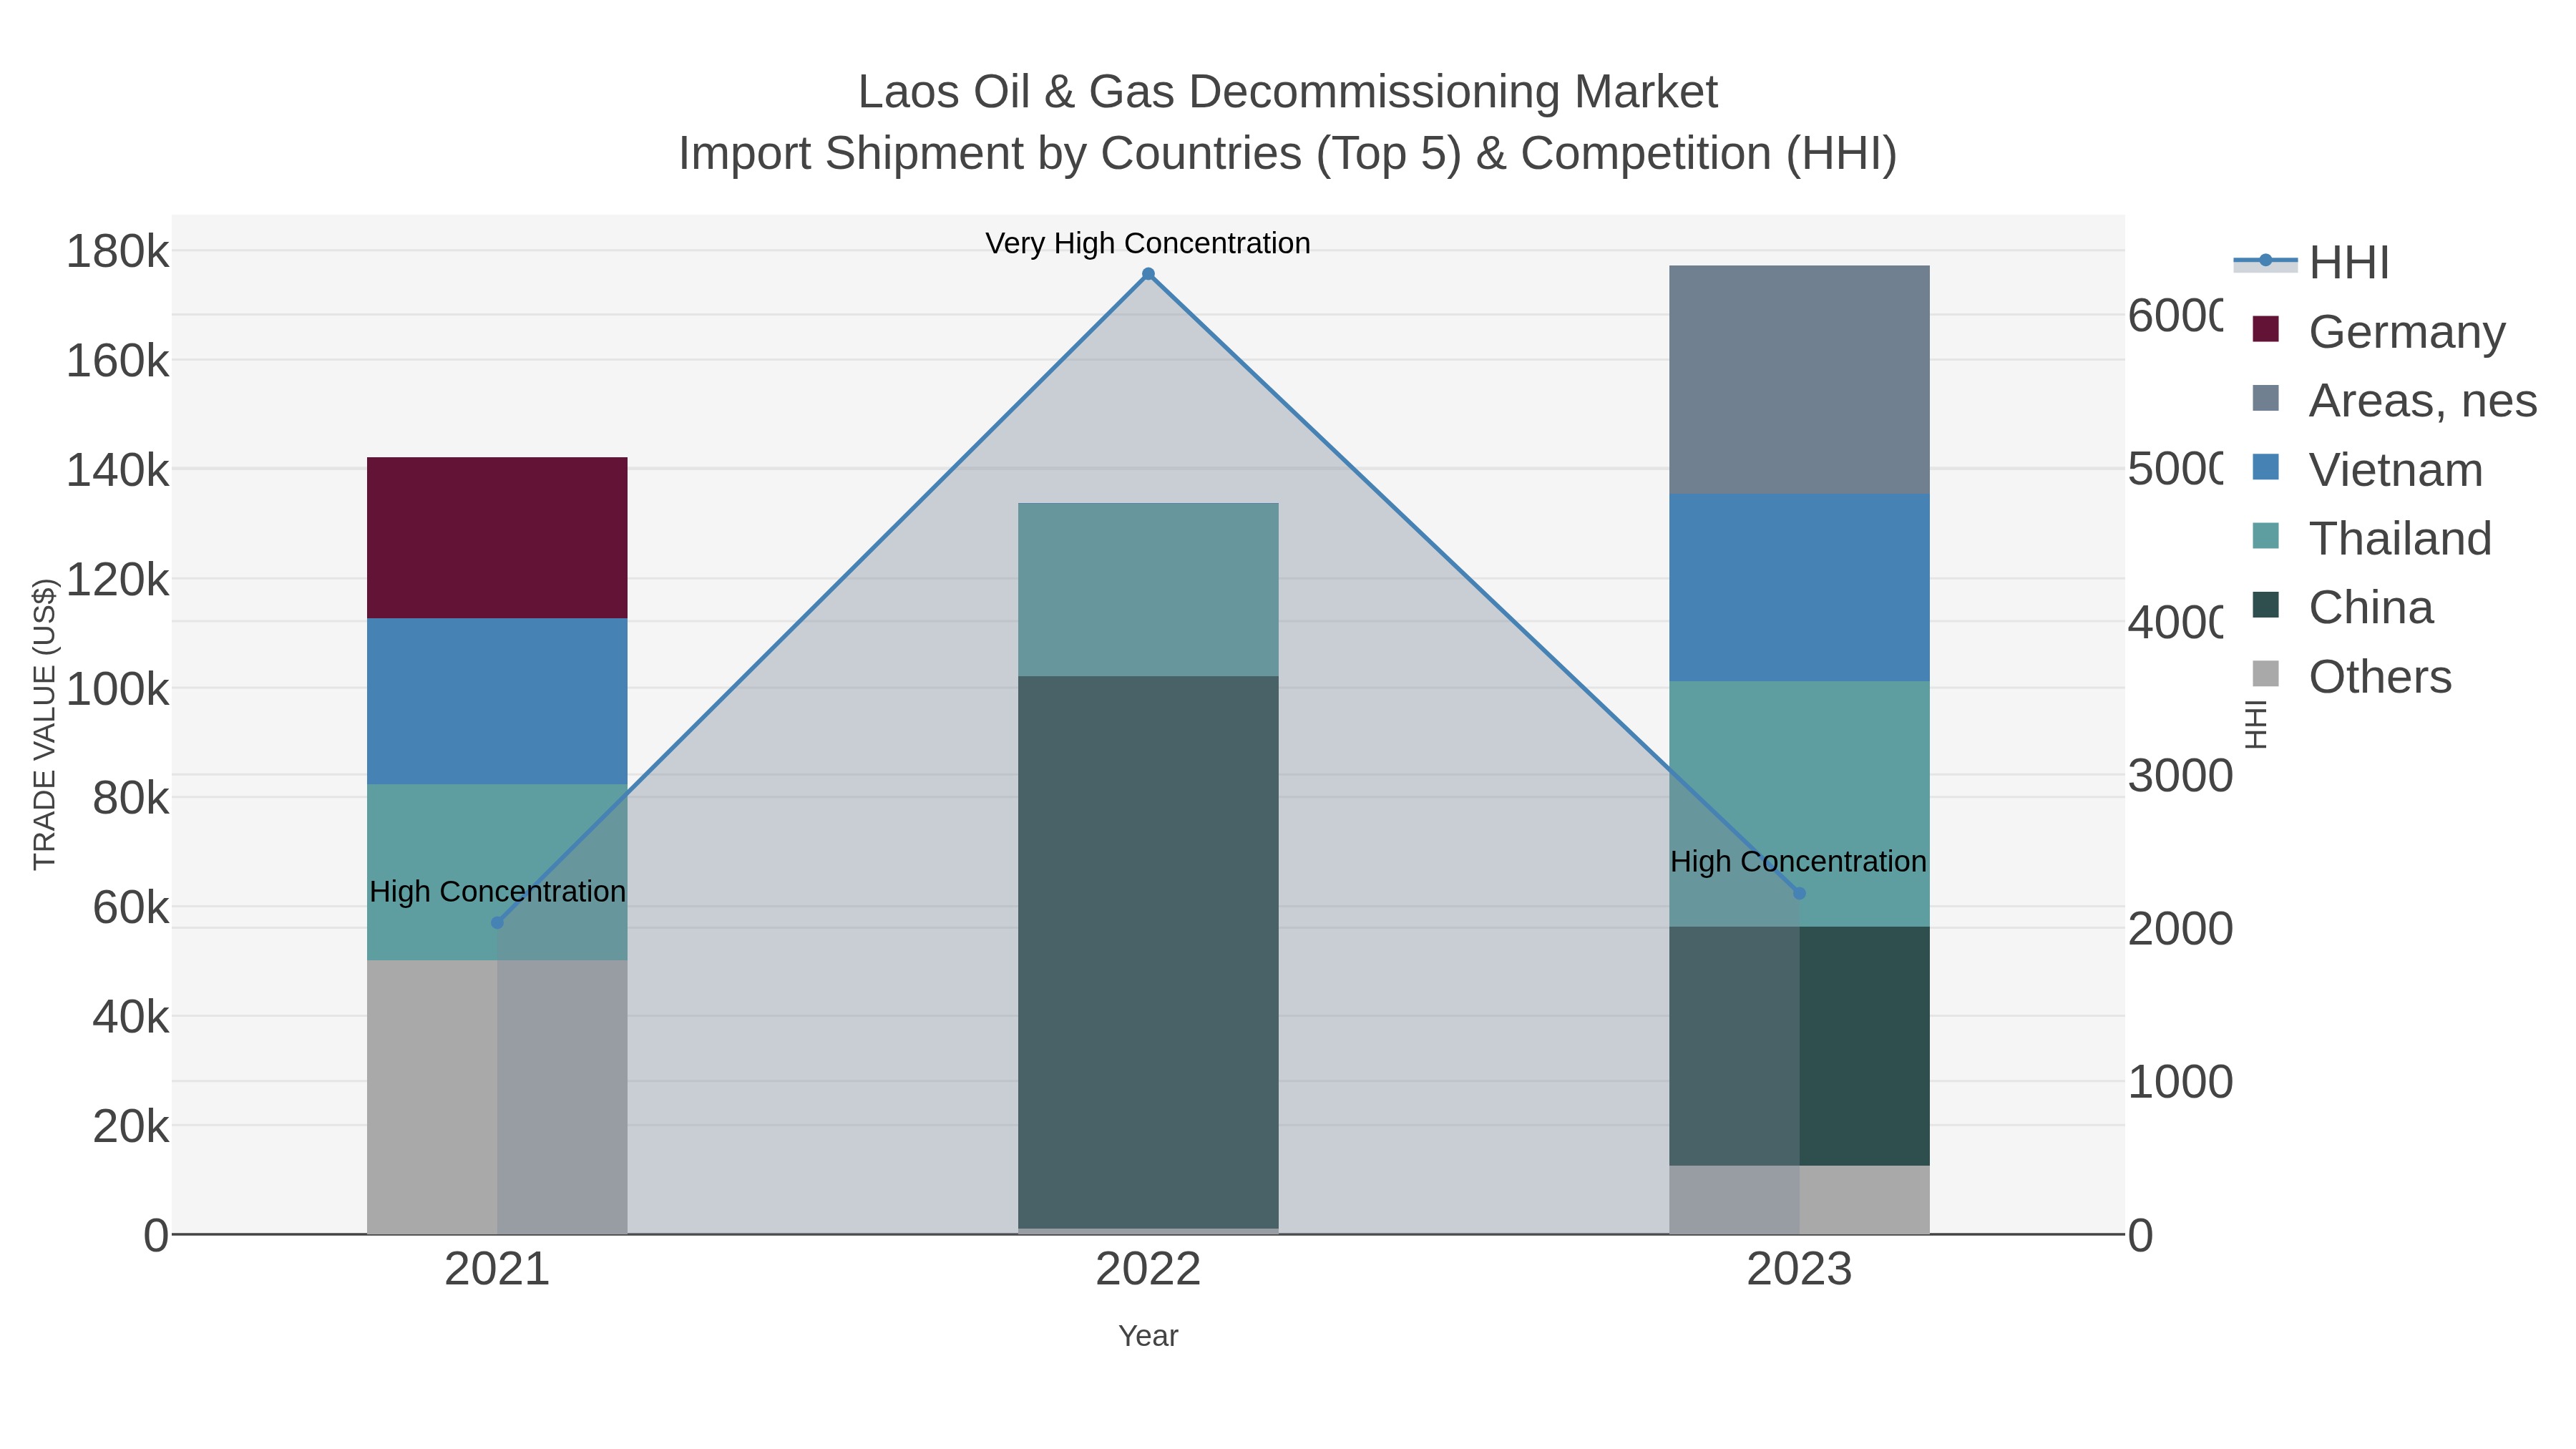The height and width of the screenshot is (1449, 2576).
Task: Click the 100k tick on the left axis
Action: pyautogui.click(x=117, y=689)
